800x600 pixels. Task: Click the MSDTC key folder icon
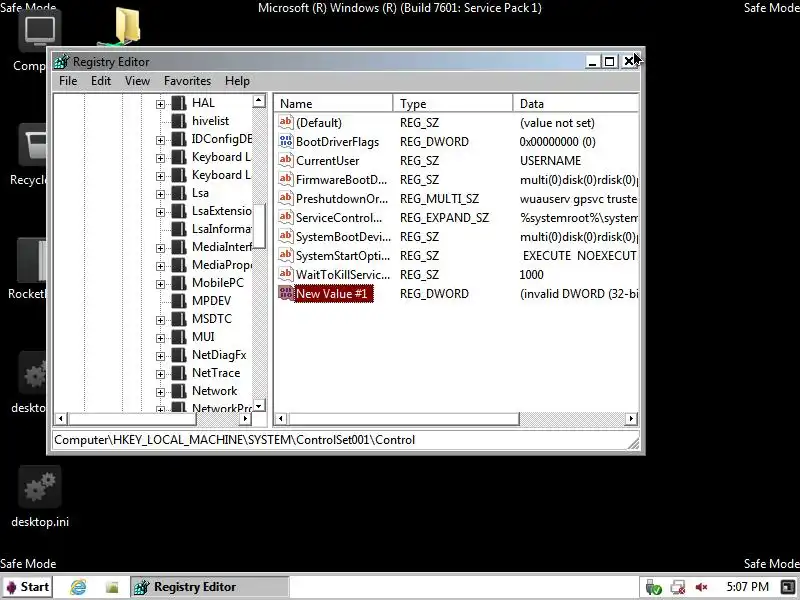[x=179, y=319]
